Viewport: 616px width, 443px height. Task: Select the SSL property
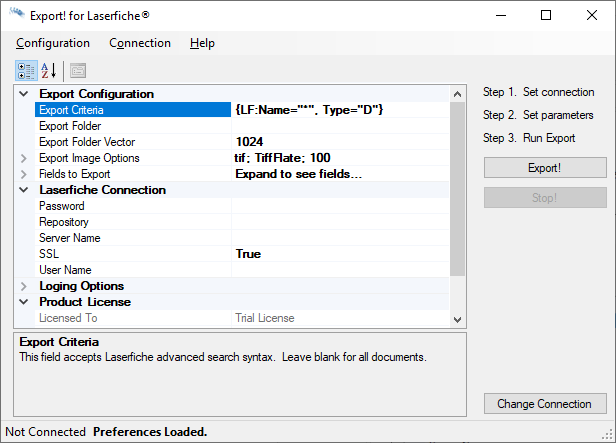(x=133, y=254)
